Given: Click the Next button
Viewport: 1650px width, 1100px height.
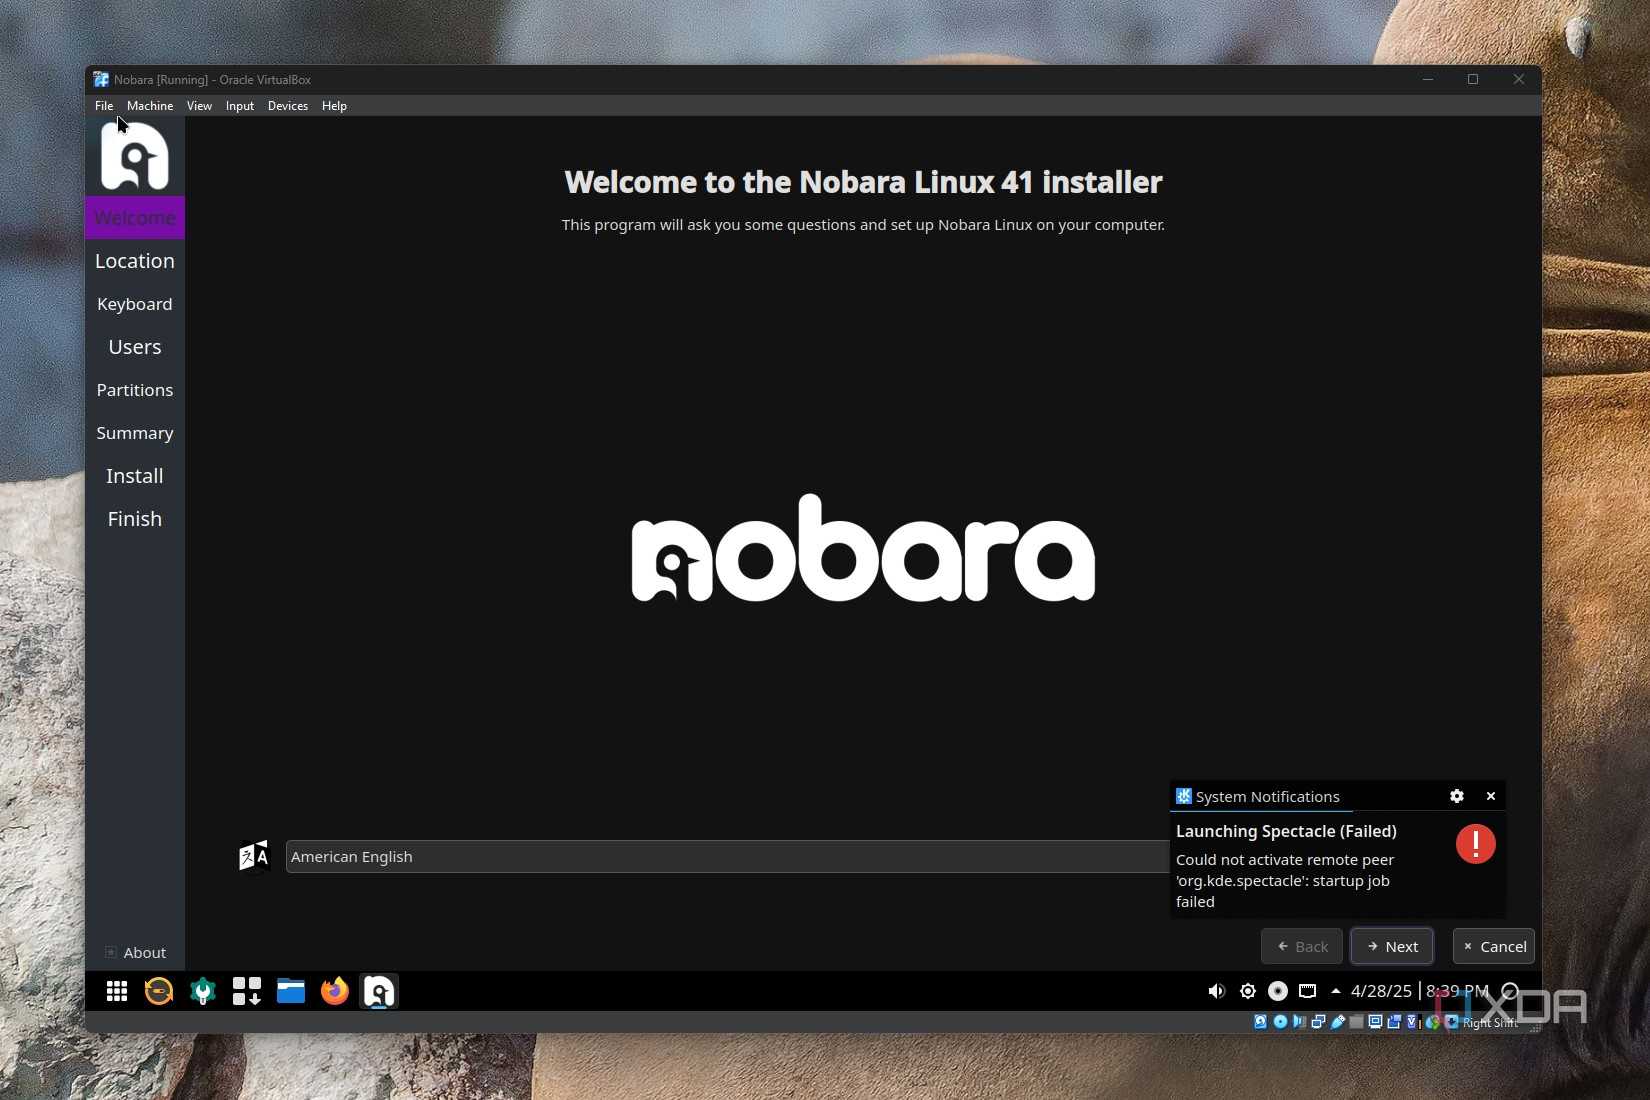Looking at the screenshot, I should 1392,946.
